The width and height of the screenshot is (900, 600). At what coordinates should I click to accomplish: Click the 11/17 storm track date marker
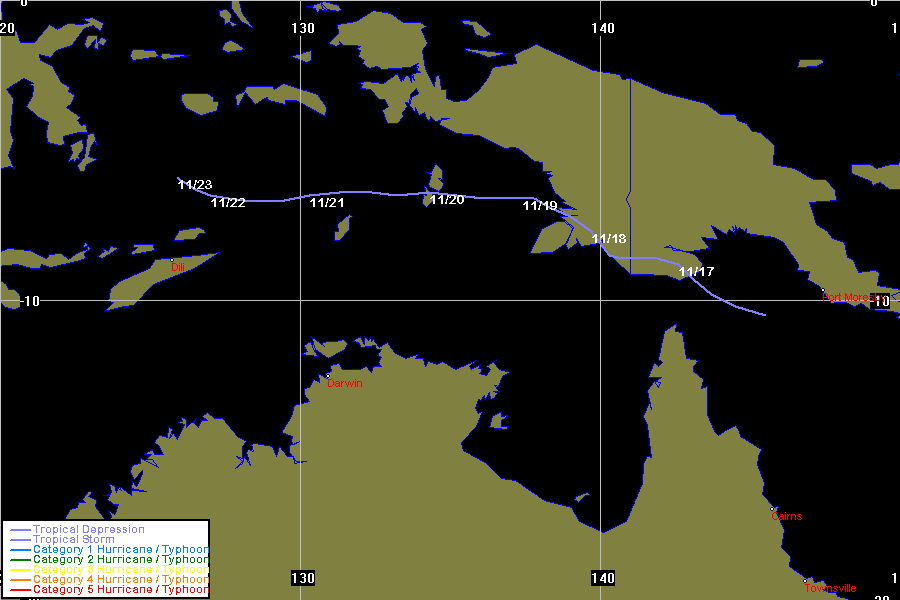click(696, 272)
